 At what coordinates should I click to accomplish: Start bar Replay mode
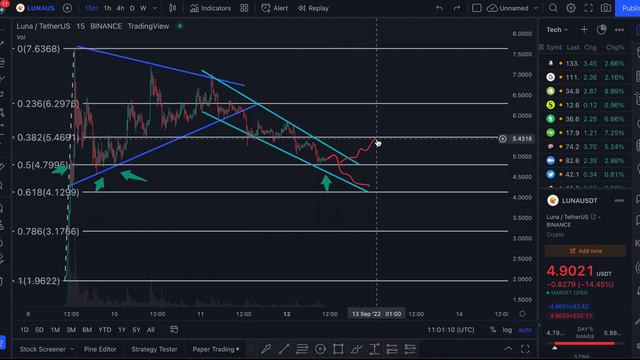(x=313, y=8)
